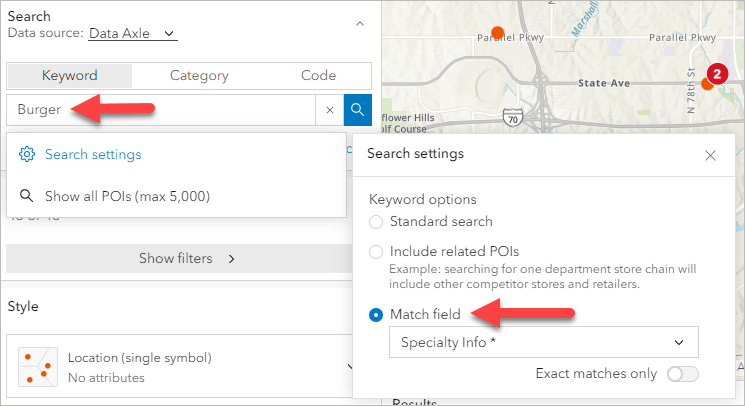This screenshot has width=745, height=406.
Task: Click the blue magnifier search button
Action: tap(357, 110)
